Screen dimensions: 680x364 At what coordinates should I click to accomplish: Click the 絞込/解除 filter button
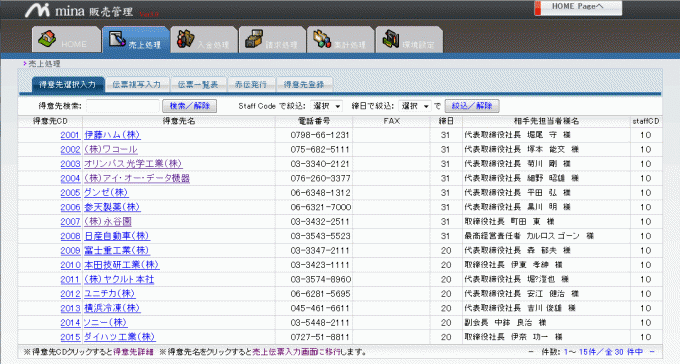pyautogui.click(x=472, y=106)
